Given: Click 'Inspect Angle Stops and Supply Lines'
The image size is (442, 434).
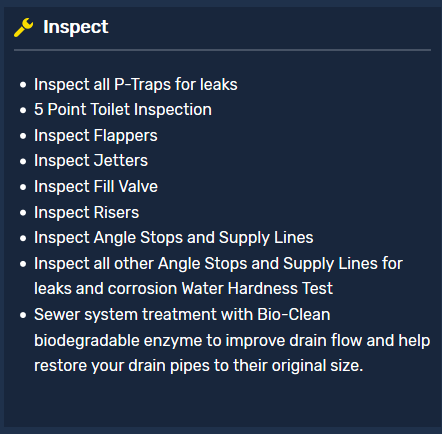Looking at the screenshot, I should [x=174, y=238].
